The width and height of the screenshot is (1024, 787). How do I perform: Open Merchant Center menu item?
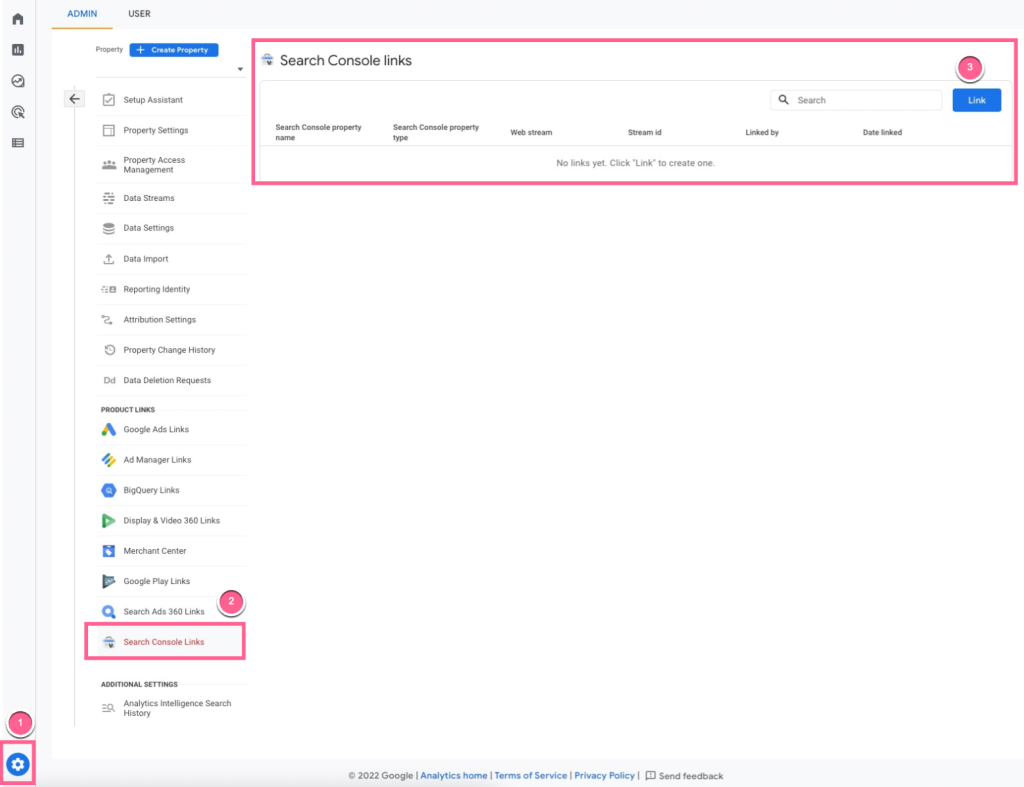point(171,551)
